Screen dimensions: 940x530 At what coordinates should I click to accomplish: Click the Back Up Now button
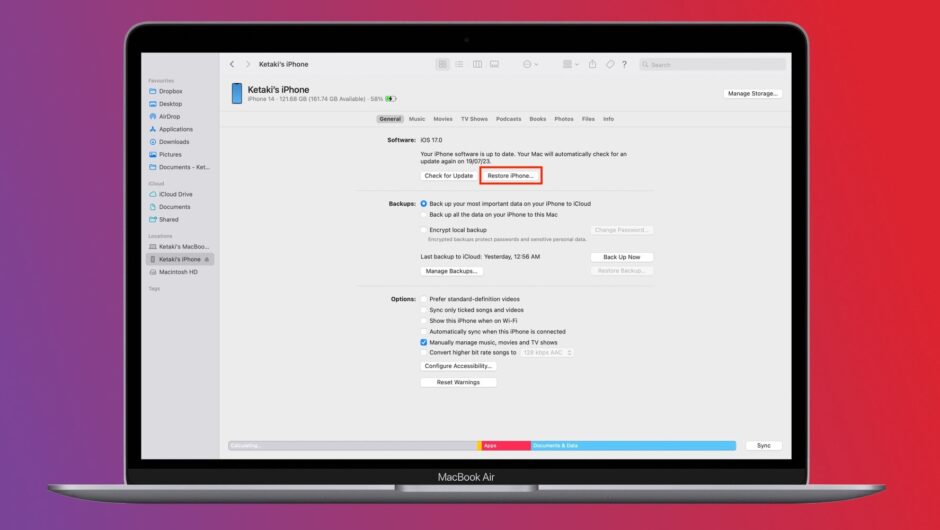pyautogui.click(x=622, y=257)
